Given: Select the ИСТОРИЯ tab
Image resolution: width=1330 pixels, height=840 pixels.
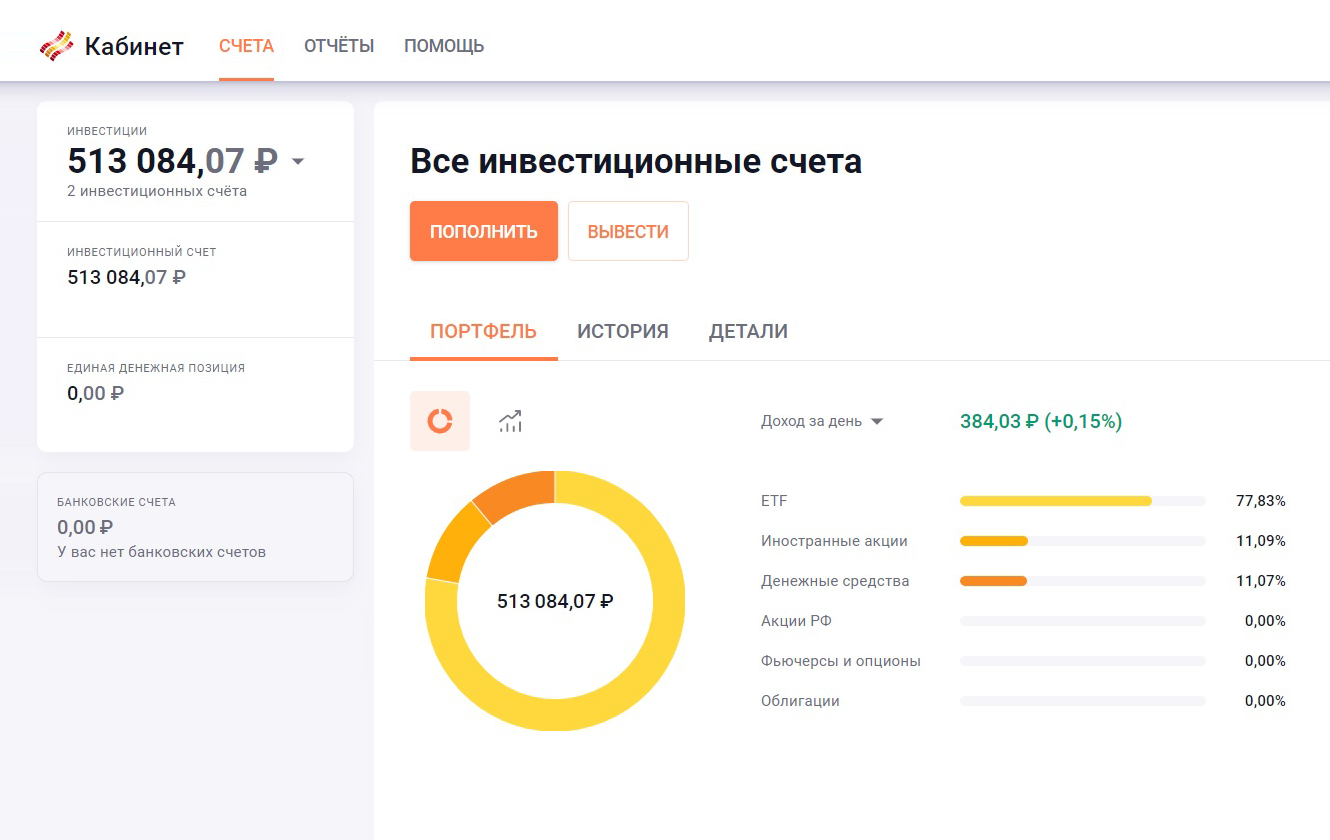Looking at the screenshot, I should [x=623, y=331].
